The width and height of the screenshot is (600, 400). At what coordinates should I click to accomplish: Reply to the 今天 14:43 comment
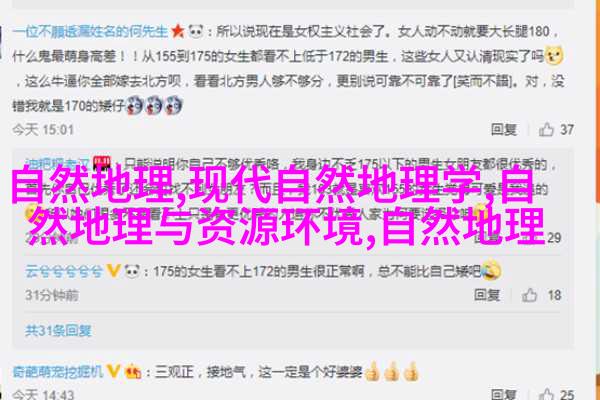(504, 394)
